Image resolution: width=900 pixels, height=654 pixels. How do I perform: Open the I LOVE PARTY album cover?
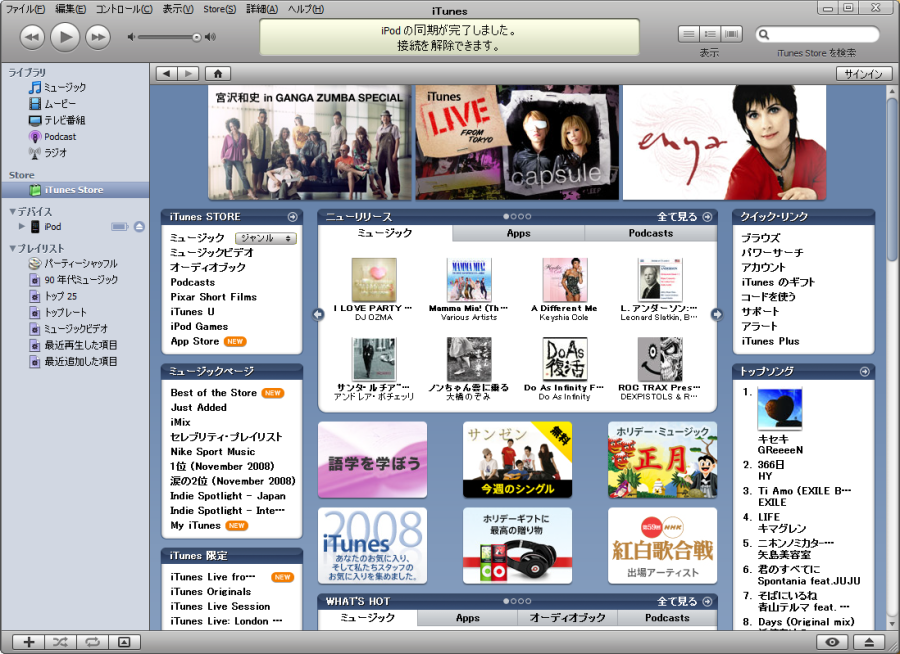(374, 280)
